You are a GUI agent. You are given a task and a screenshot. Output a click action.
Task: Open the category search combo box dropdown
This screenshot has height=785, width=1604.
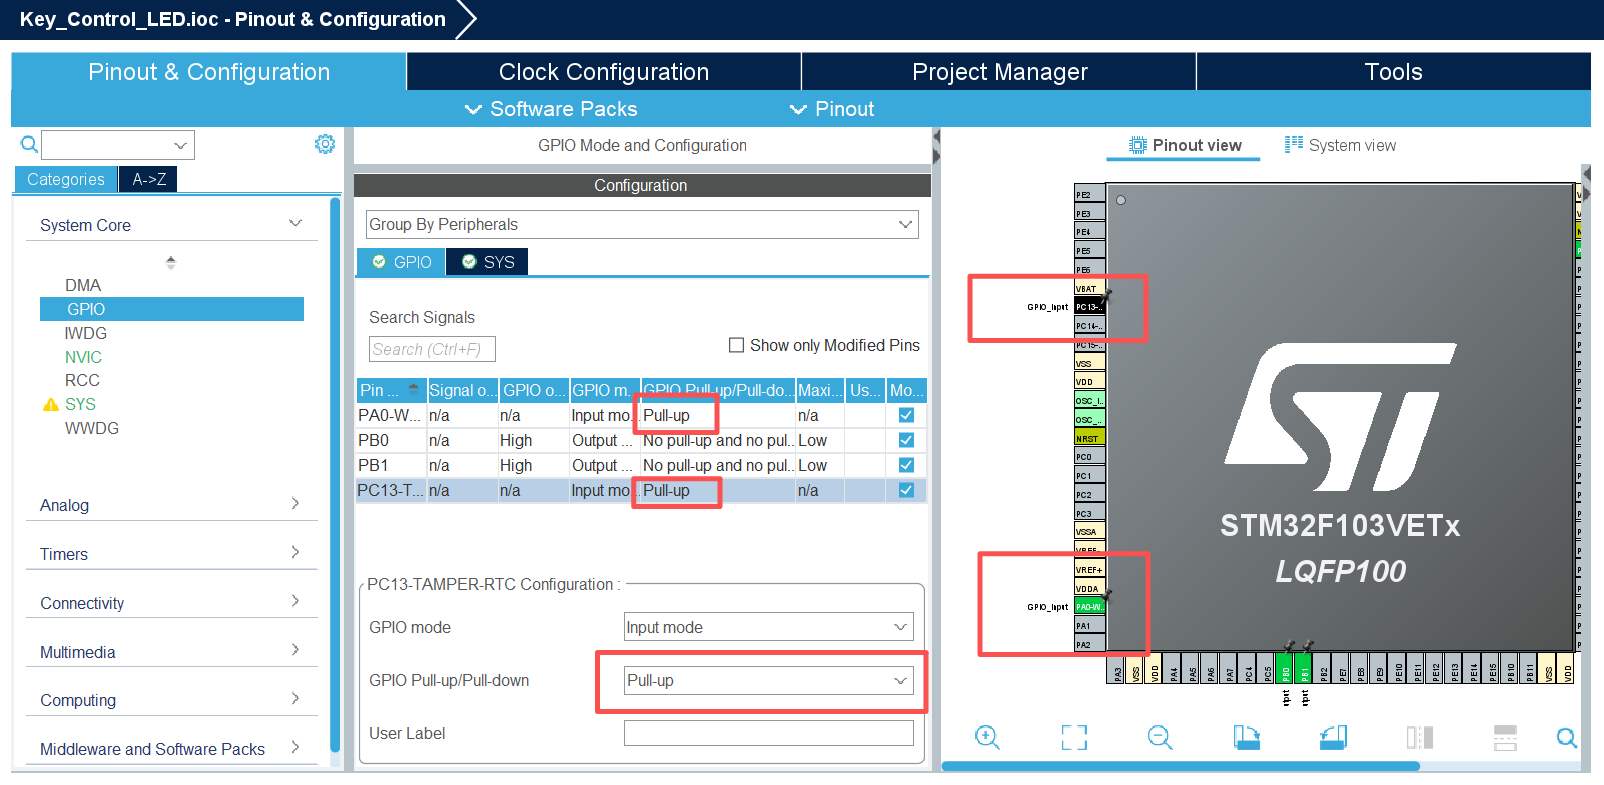180,145
